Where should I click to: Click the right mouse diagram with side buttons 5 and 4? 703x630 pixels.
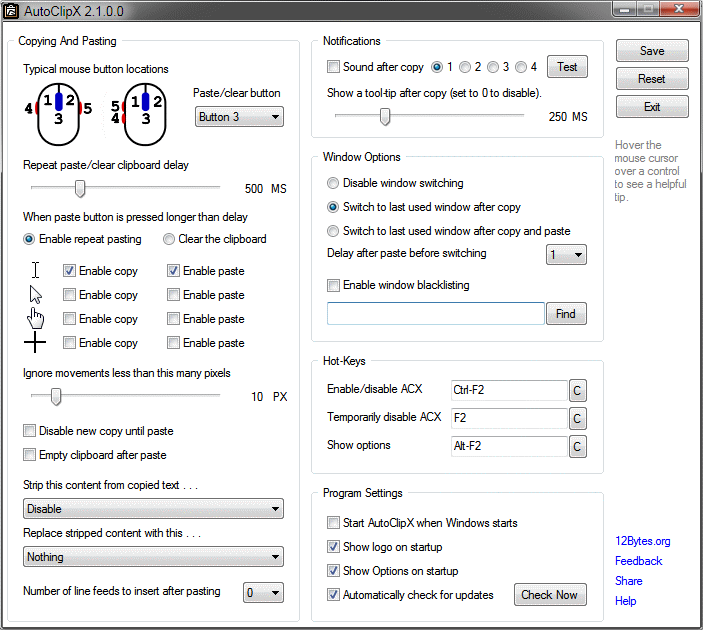pos(139,114)
